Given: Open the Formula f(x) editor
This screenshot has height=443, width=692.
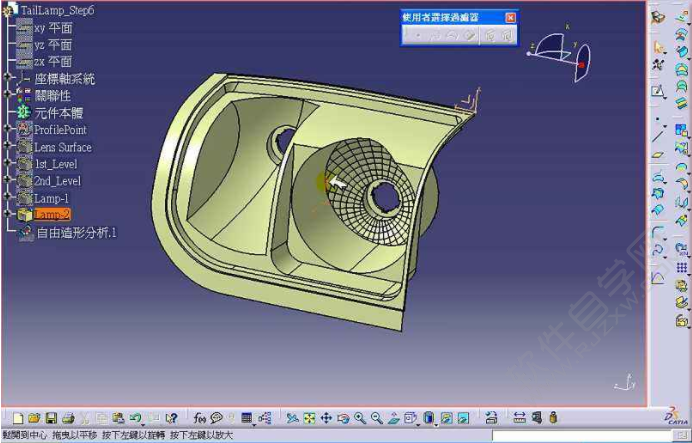Looking at the screenshot, I should click(x=199, y=418).
